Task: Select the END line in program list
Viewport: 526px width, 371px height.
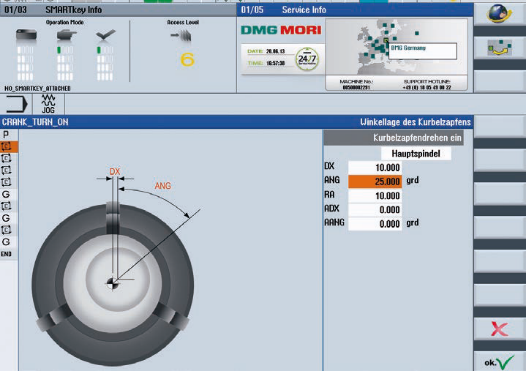Action: [x=6, y=254]
